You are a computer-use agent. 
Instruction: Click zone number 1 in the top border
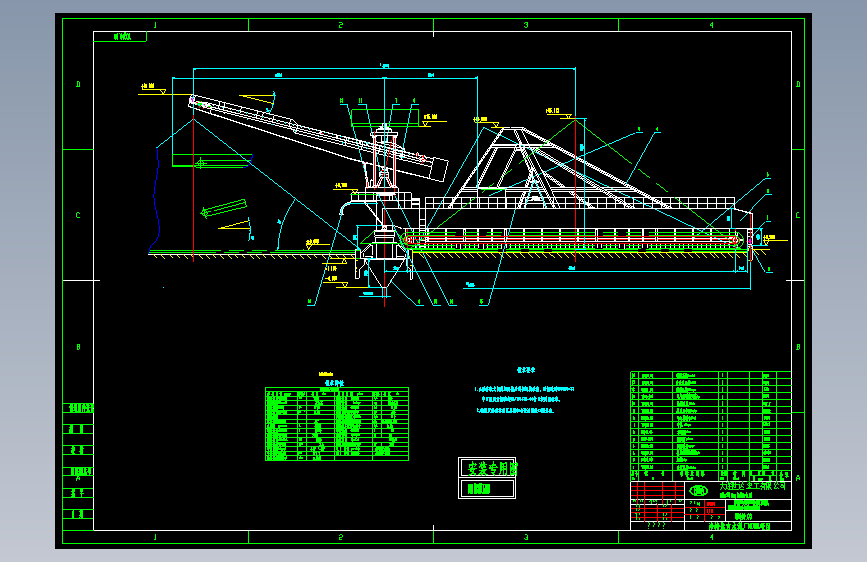155,25
